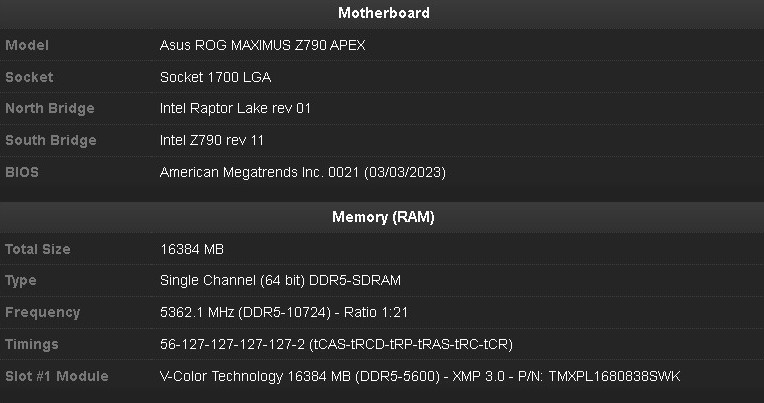Click the North Bridge label
This screenshot has height=403, width=764.
click(50, 108)
